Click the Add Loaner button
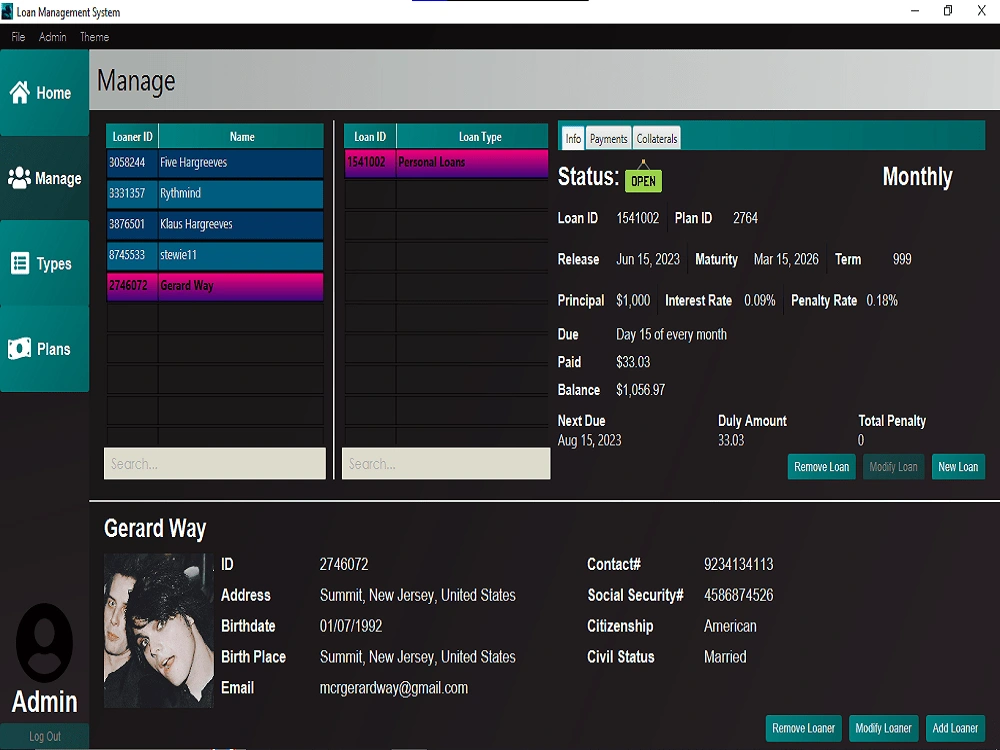The image size is (1000, 750). (955, 728)
